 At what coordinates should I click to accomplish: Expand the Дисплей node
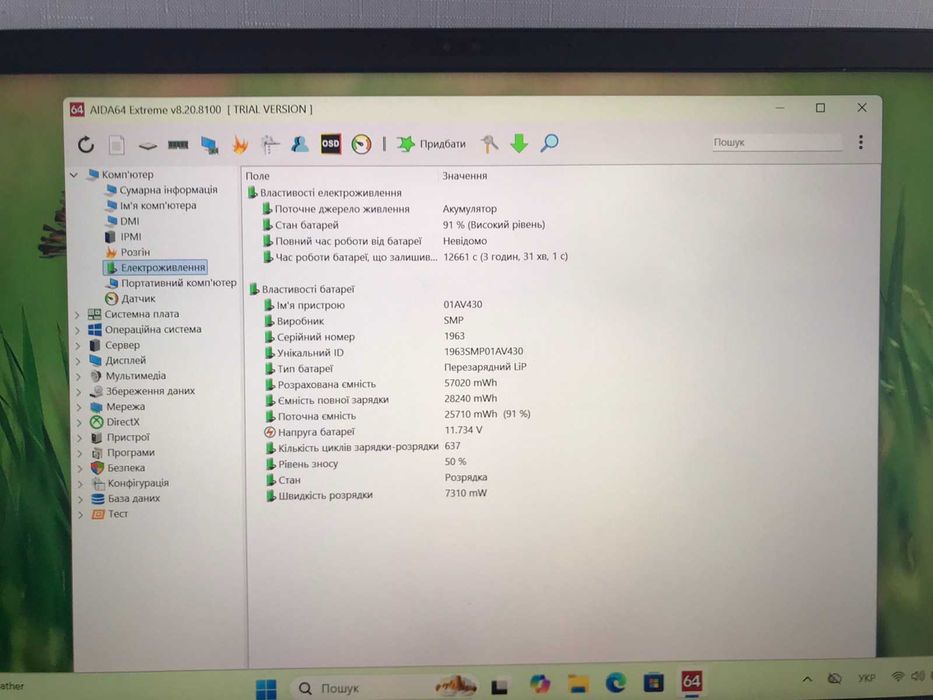pos(78,361)
